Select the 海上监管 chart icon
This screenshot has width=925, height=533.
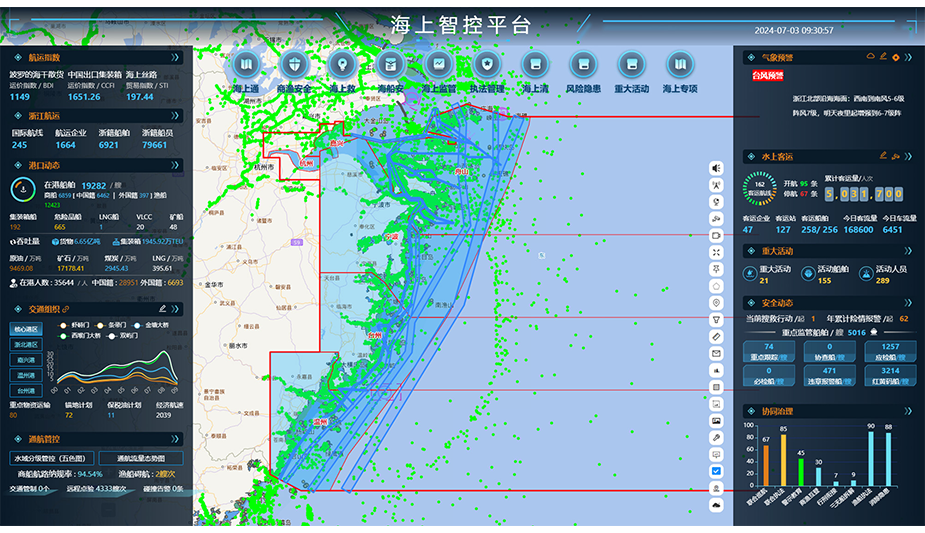pyautogui.click(x=438, y=65)
